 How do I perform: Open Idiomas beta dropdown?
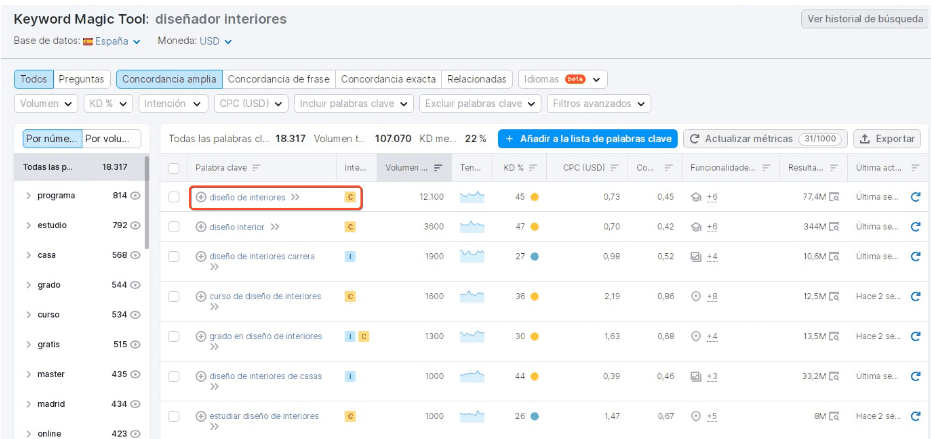point(563,79)
